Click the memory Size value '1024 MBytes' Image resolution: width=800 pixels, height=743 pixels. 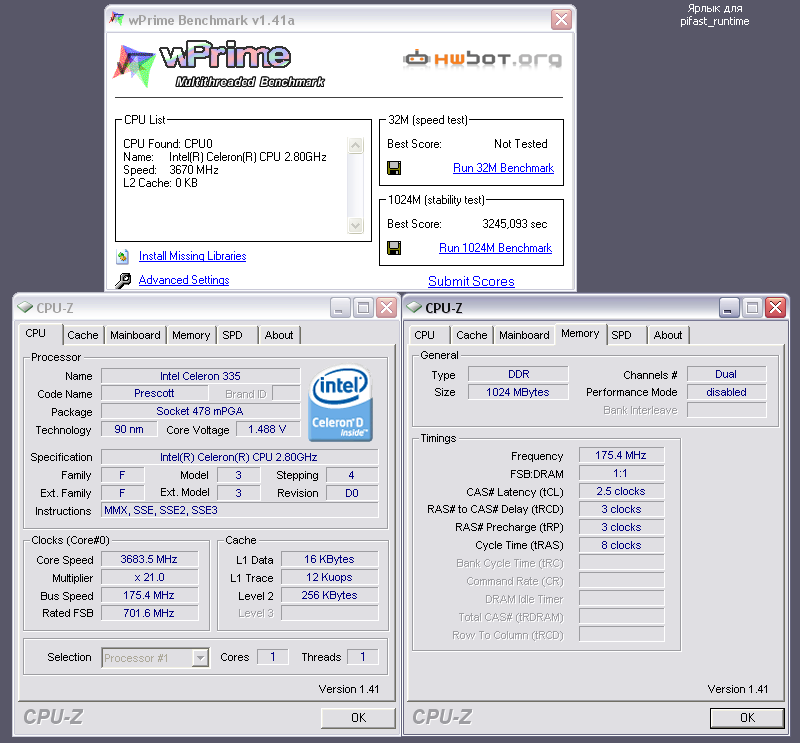(x=518, y=392)
